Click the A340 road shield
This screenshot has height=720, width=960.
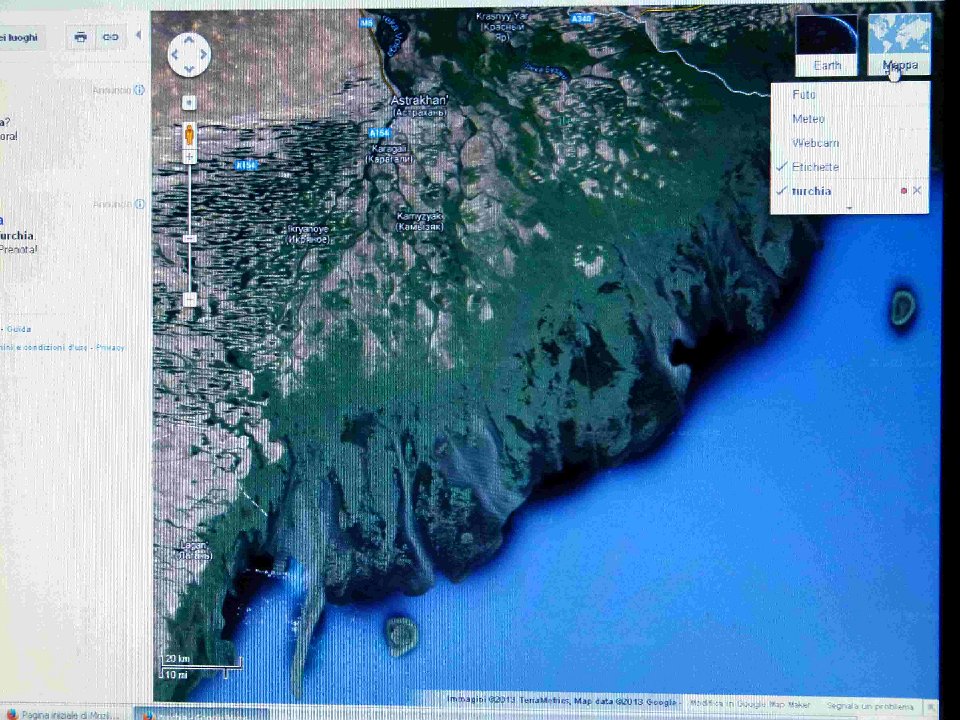coord(582,20)
